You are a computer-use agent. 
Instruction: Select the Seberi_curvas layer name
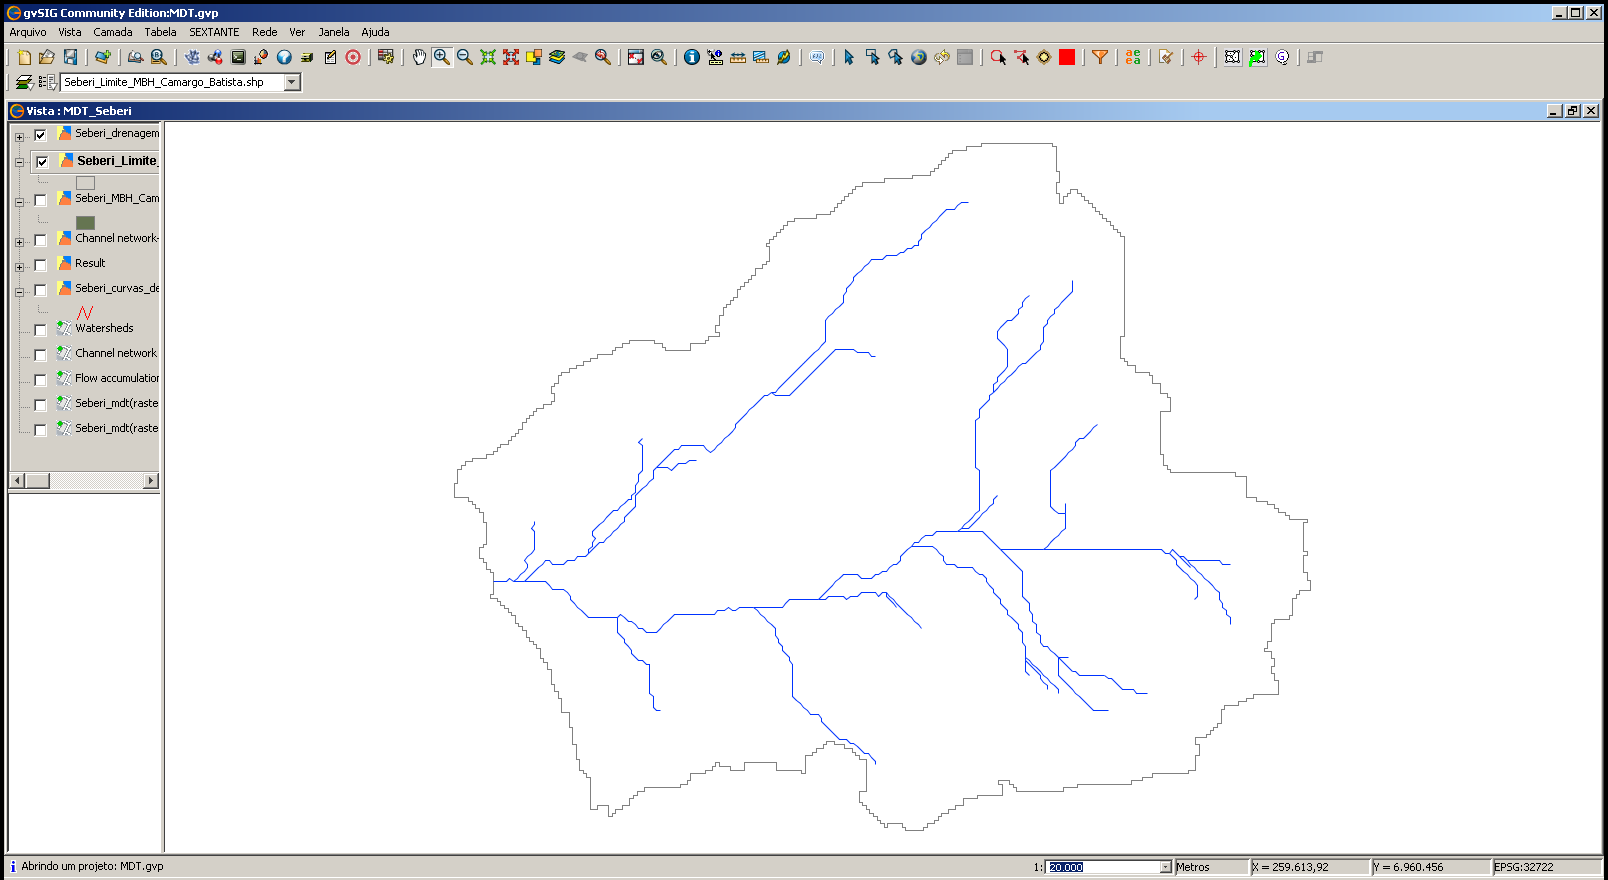coord(117,288)
